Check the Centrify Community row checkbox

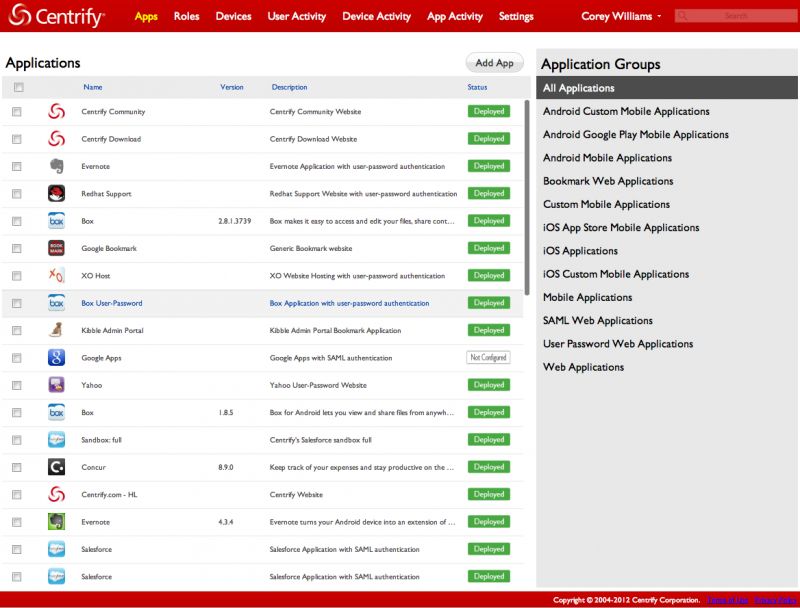[x=16, y=112]
